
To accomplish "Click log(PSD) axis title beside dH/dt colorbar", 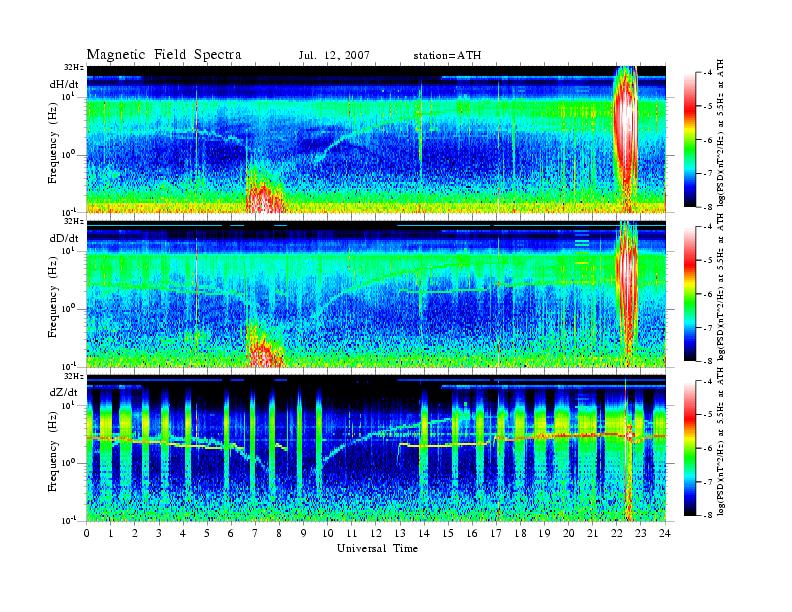I will [x=721, y=133].
